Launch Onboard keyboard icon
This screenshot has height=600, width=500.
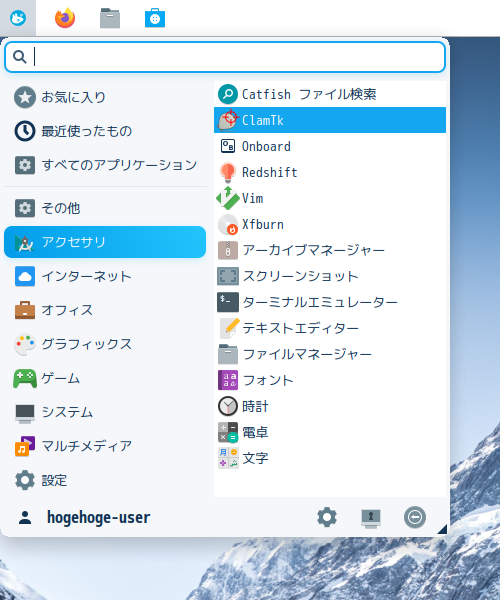point(228,146)
